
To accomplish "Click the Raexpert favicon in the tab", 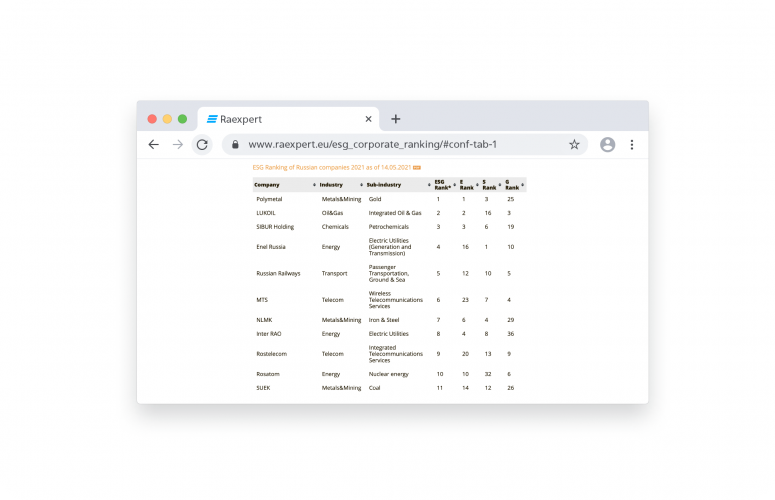I will 212,119.
